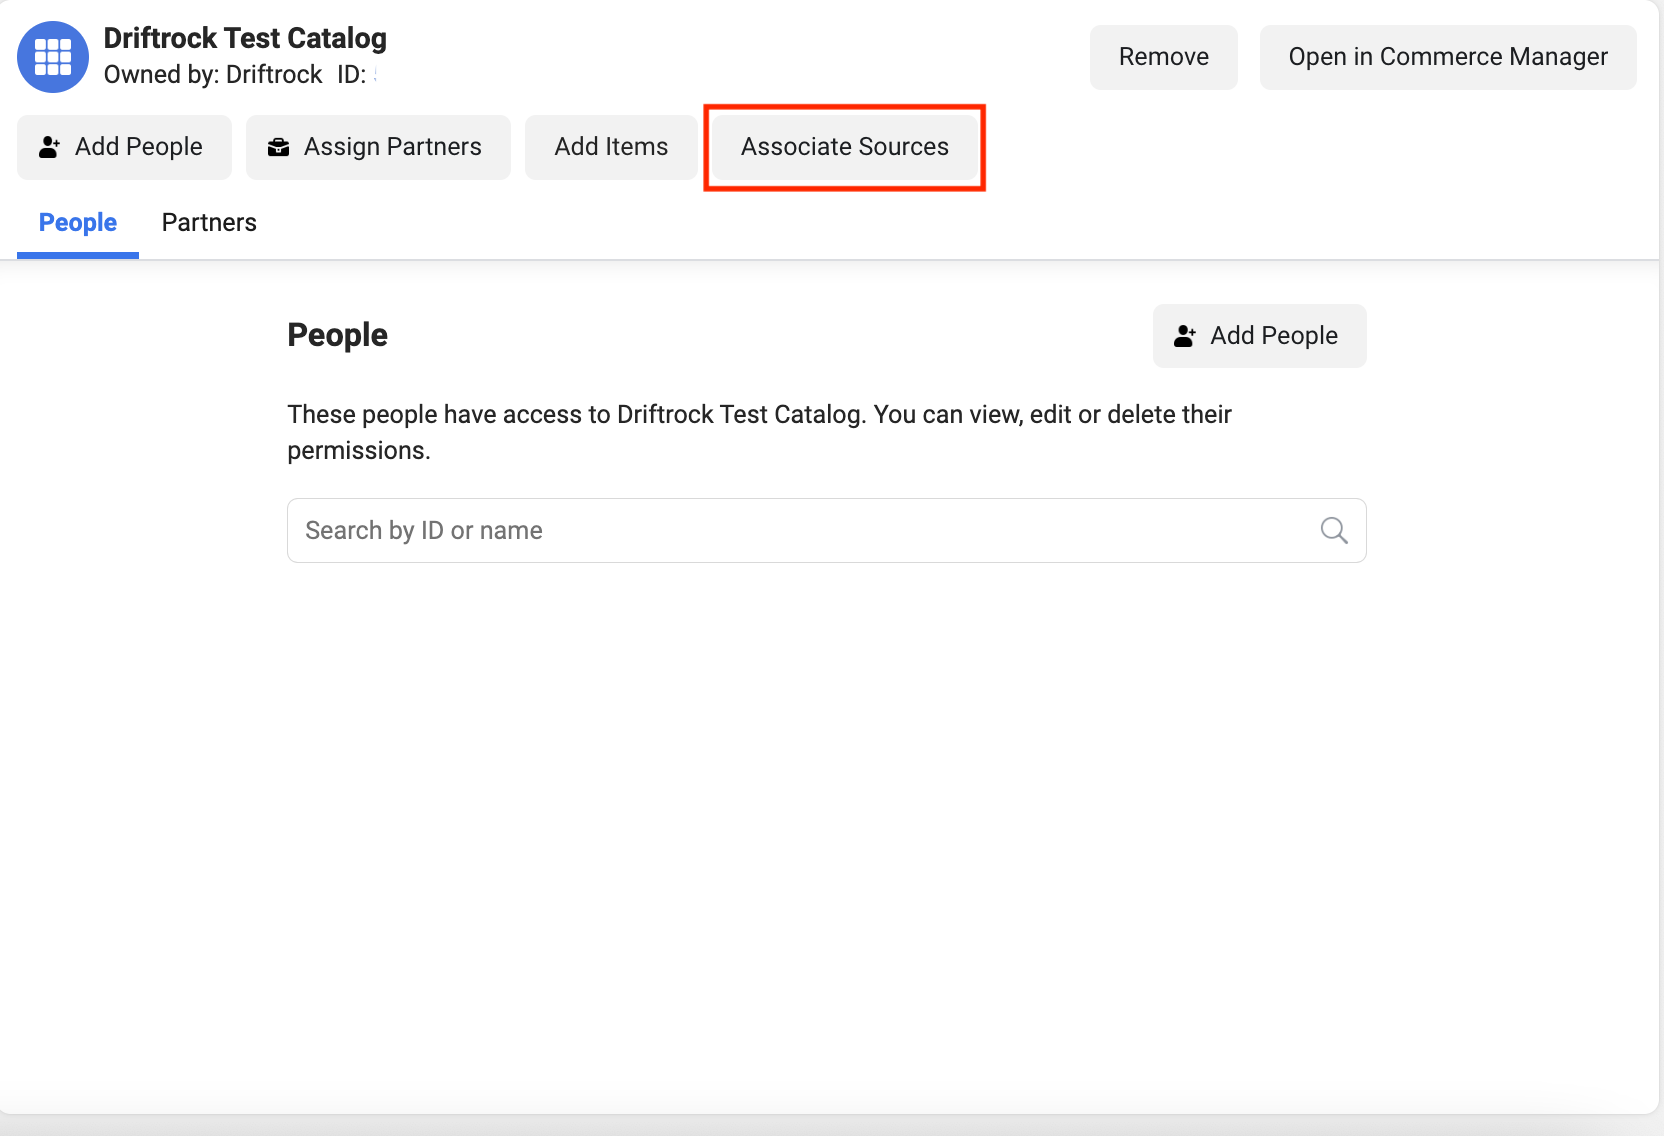The image size is (1664, 1136).
Task: Open catalog in Commerce Manager
Action: [1448, 57]
